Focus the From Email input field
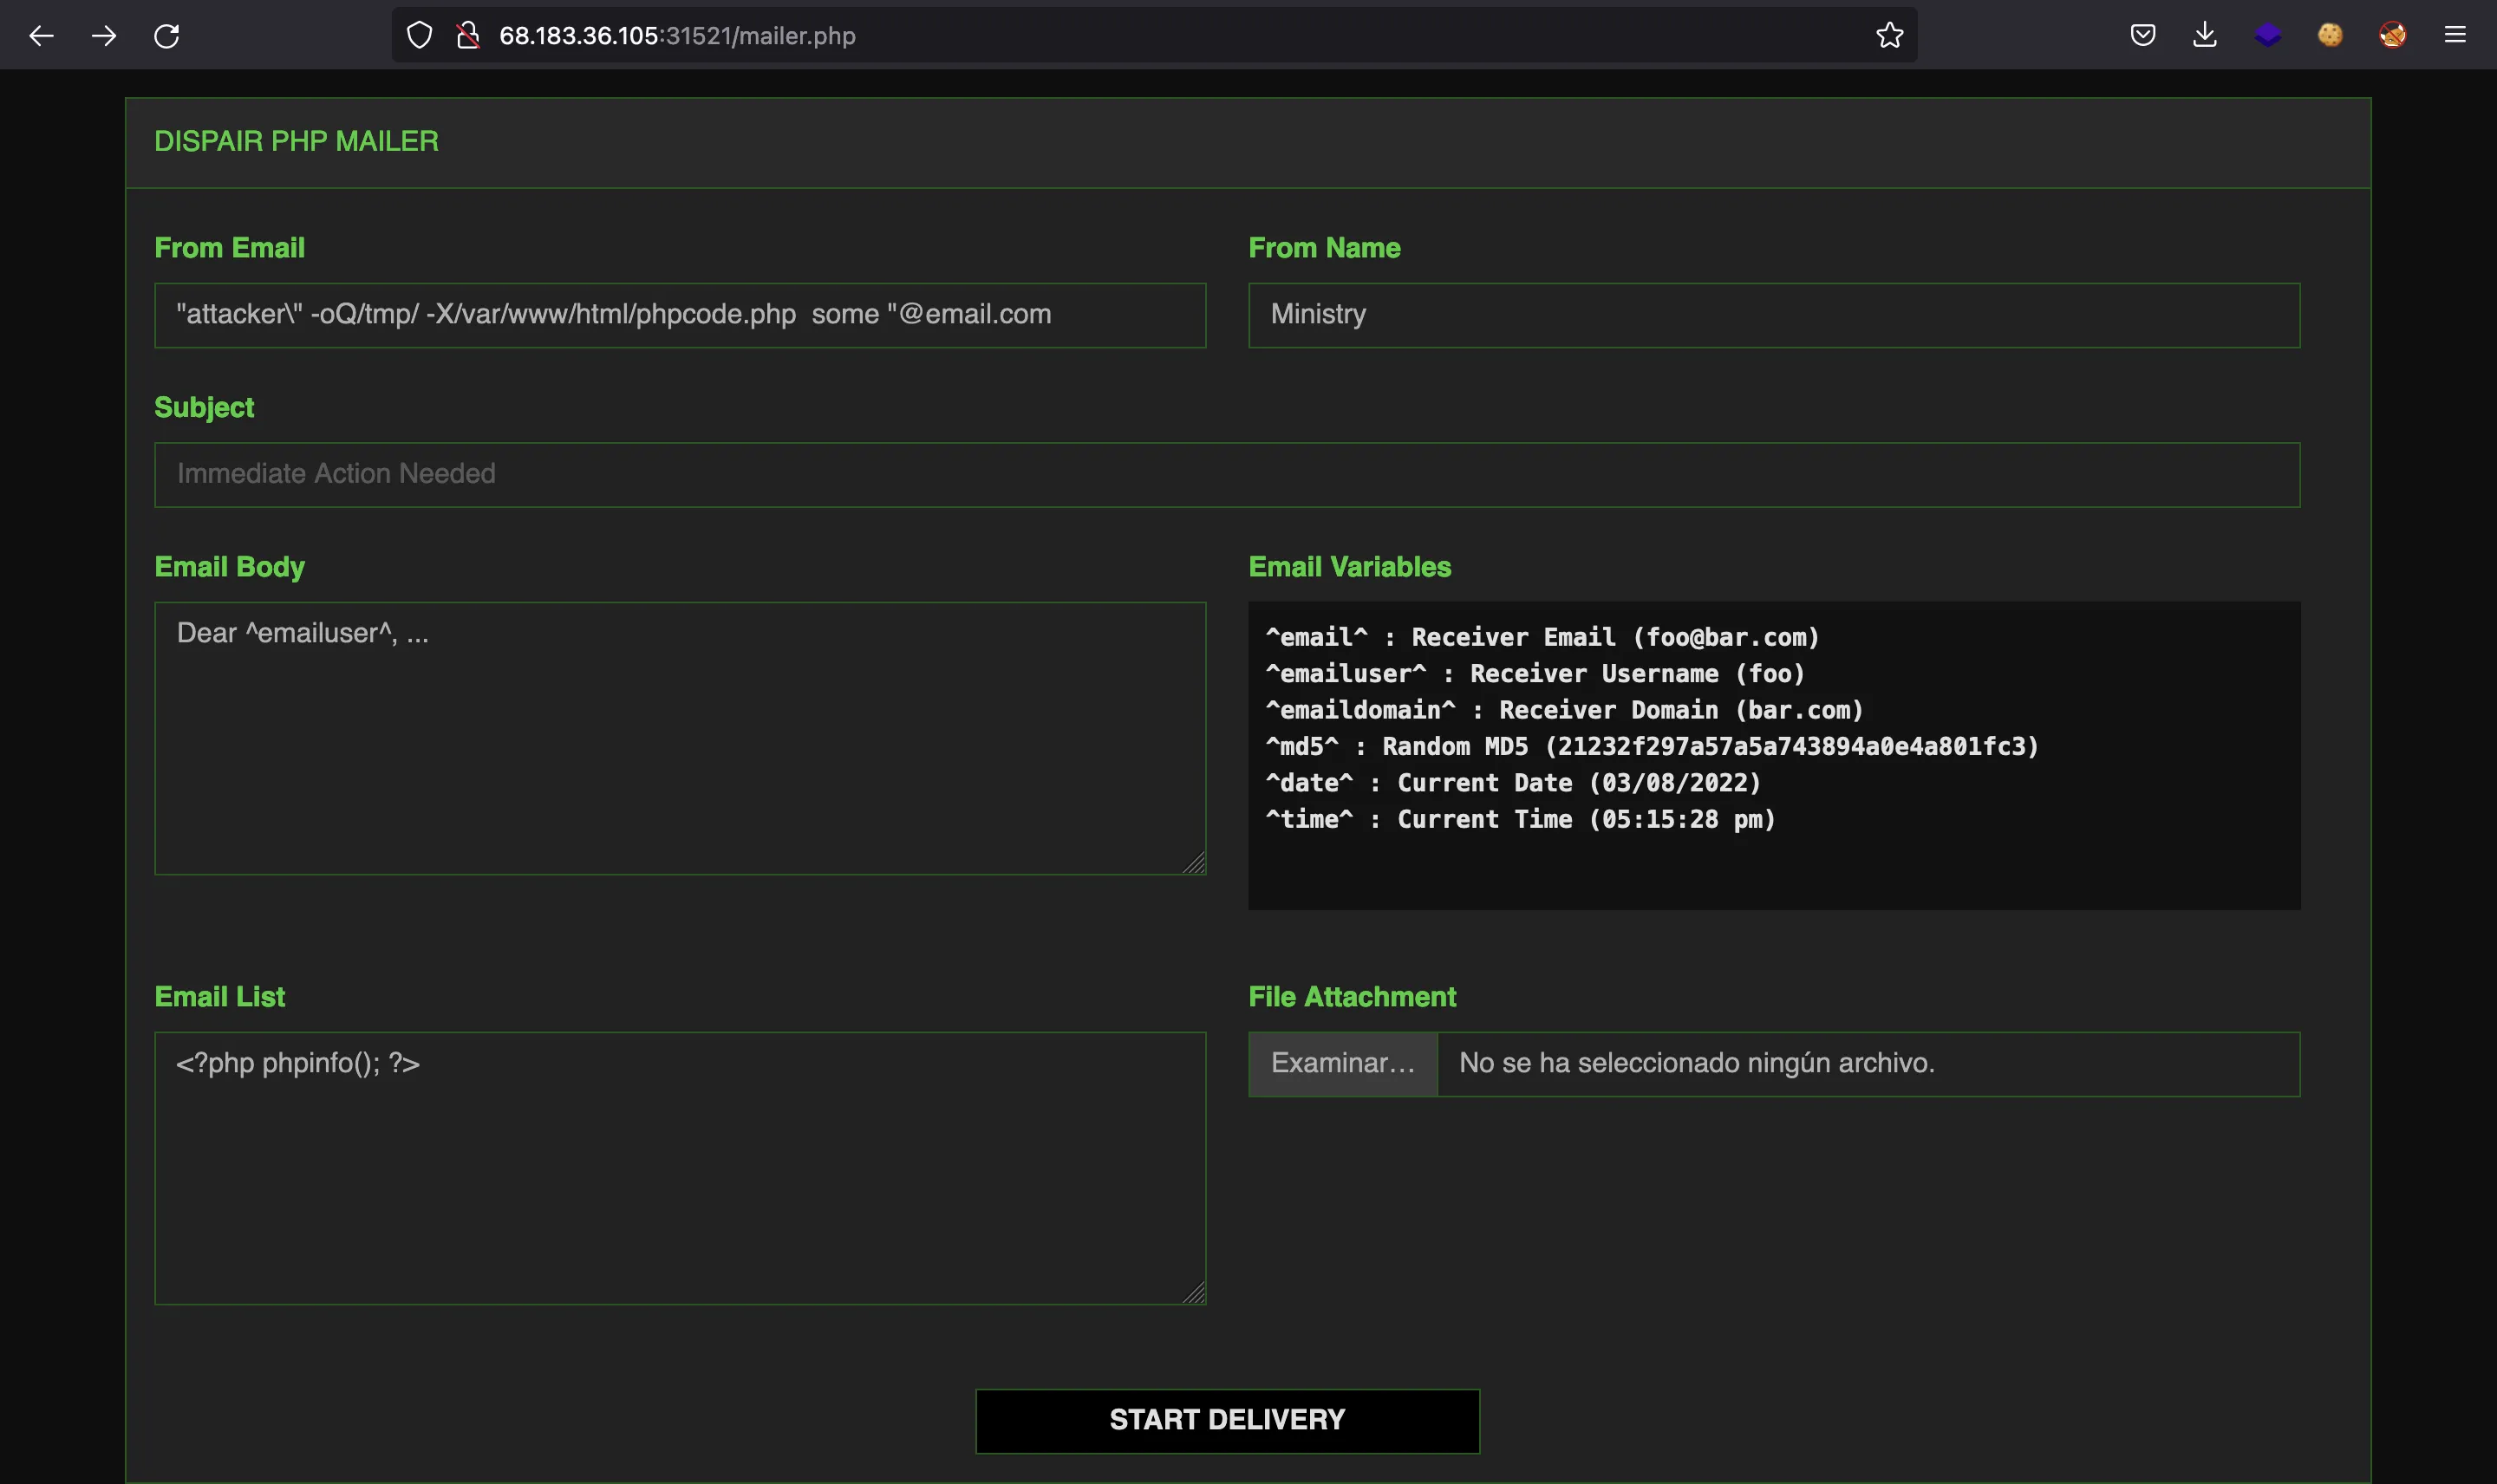This screenshot has height=1484, width=2497. click(x=680, y=315)
